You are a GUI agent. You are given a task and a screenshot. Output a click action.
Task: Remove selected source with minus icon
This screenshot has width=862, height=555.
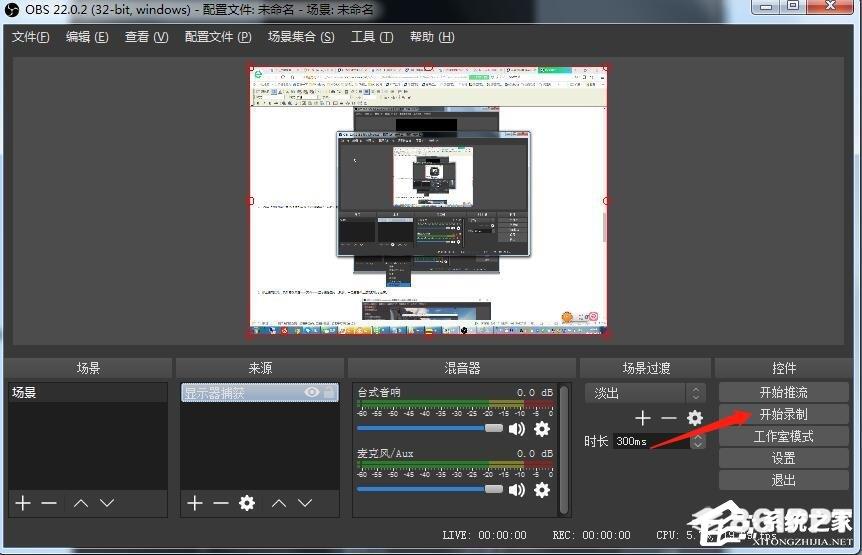click(x=221, y=503)
